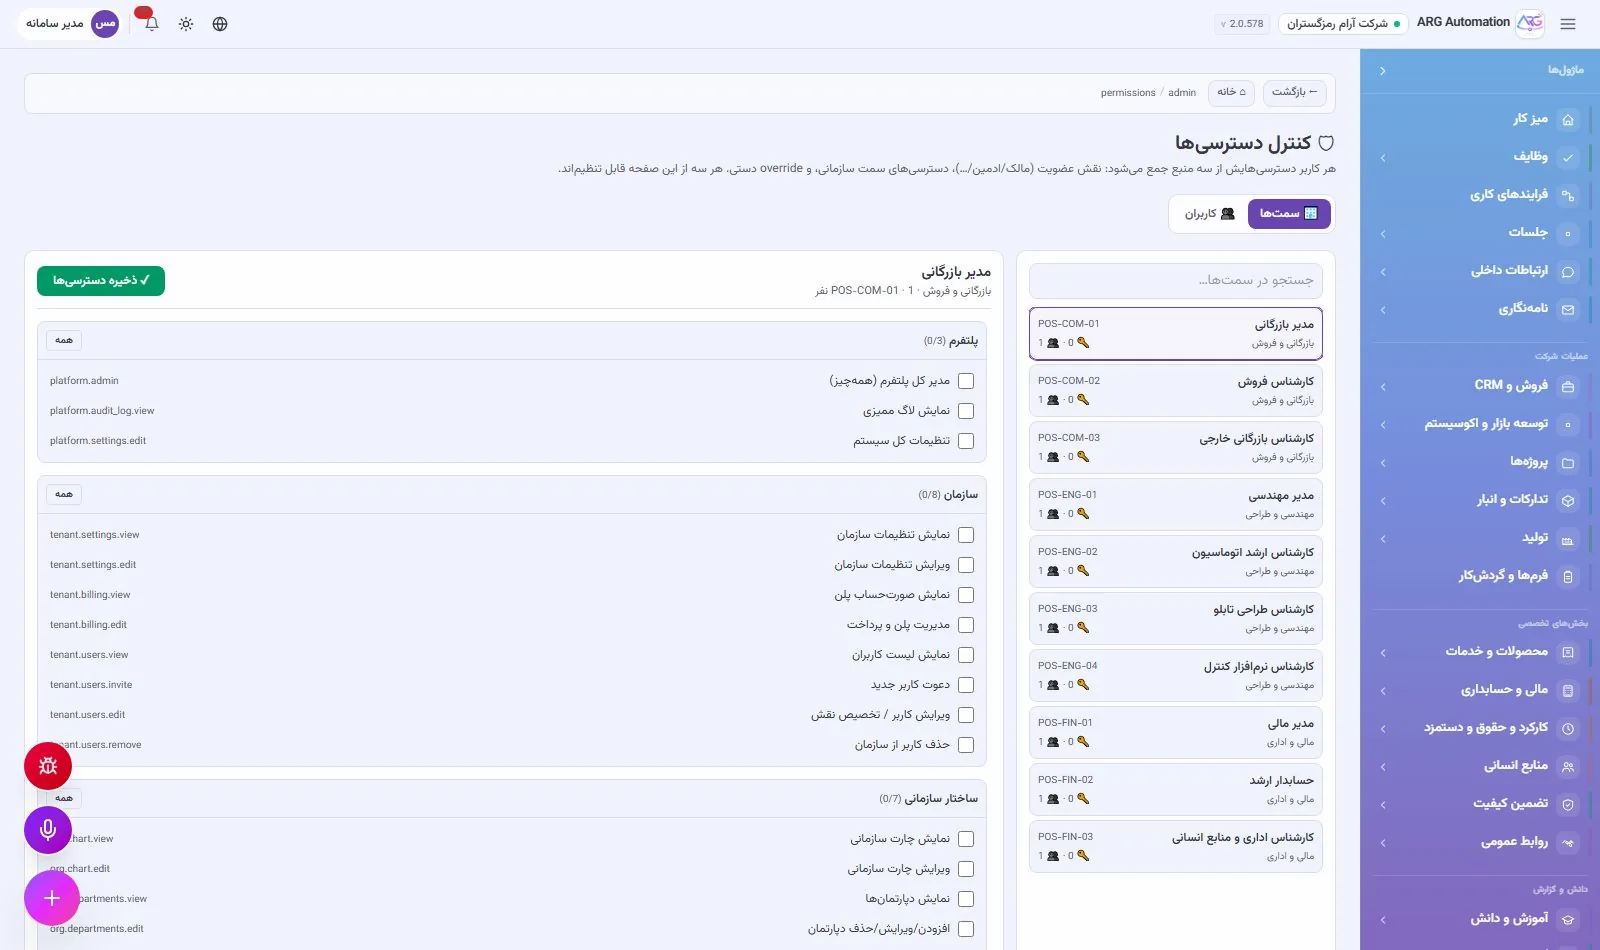The width and height of the screenshot is (1600, 950).
Task: Select the POS-FIN-02 حسابدار ارشد card
Action: [x=1176, y=790]
